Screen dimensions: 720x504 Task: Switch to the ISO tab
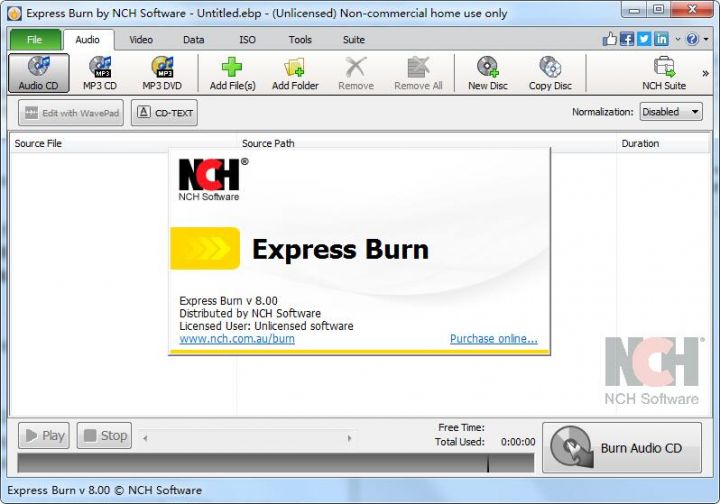tap(247, 40)
